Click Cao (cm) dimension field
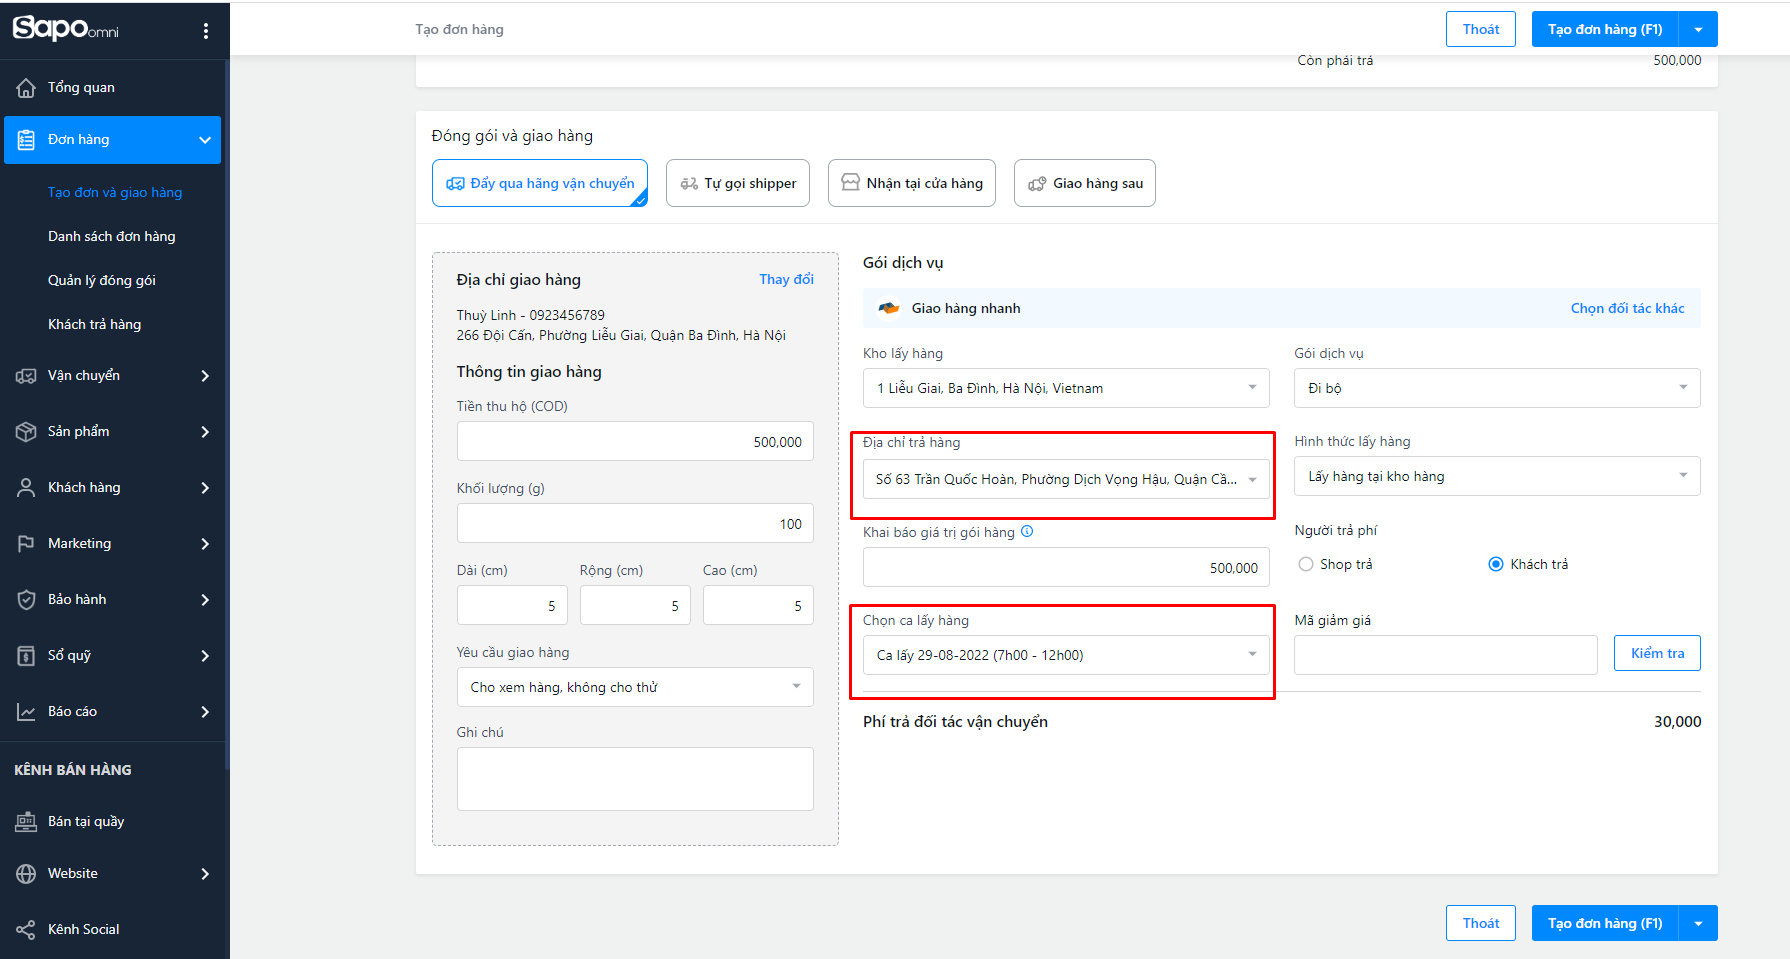1790x959 pixels. point(758,605)
